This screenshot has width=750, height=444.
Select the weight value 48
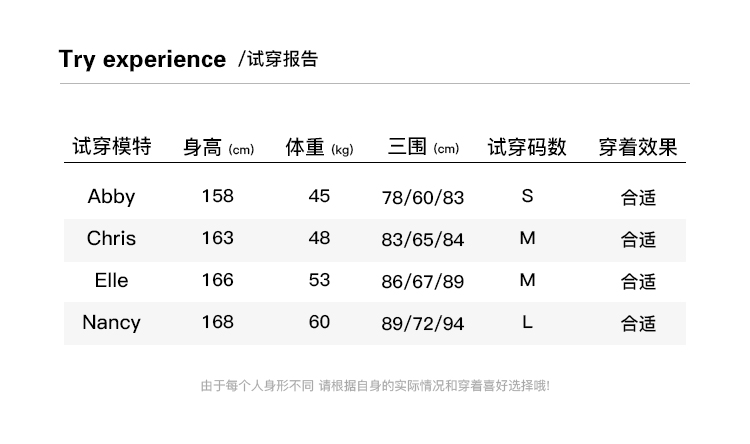319,238
